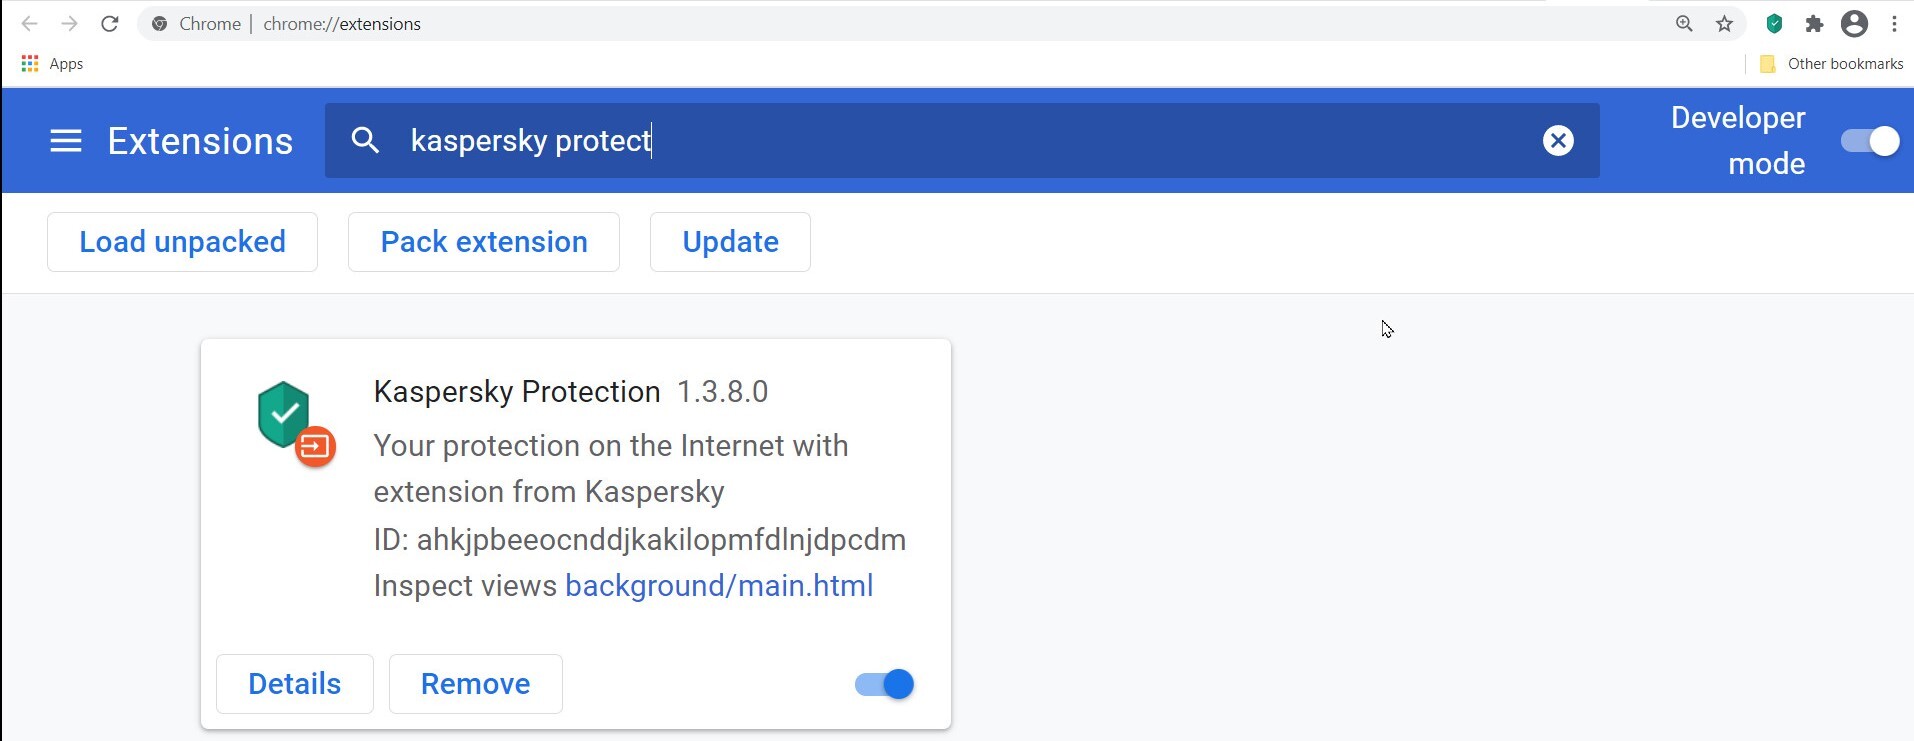Clear the extension search text
Viewport: 1914px width, 741px height.
tap(1557, 141)
